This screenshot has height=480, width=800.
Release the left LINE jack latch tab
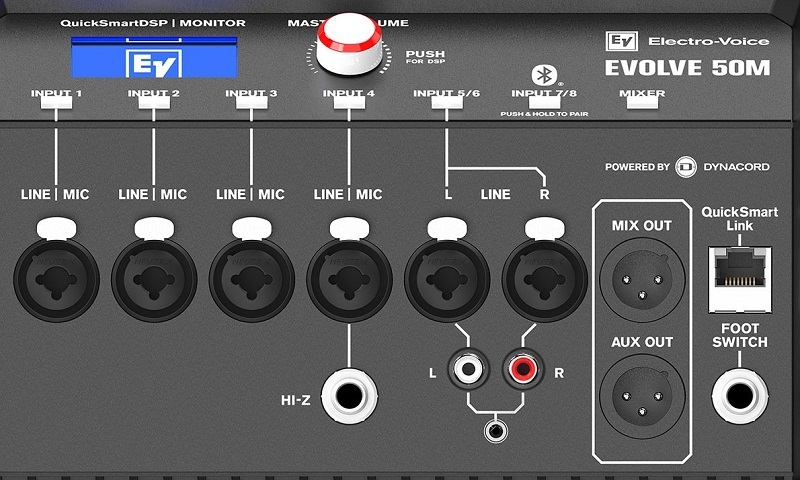pos(447,228)
